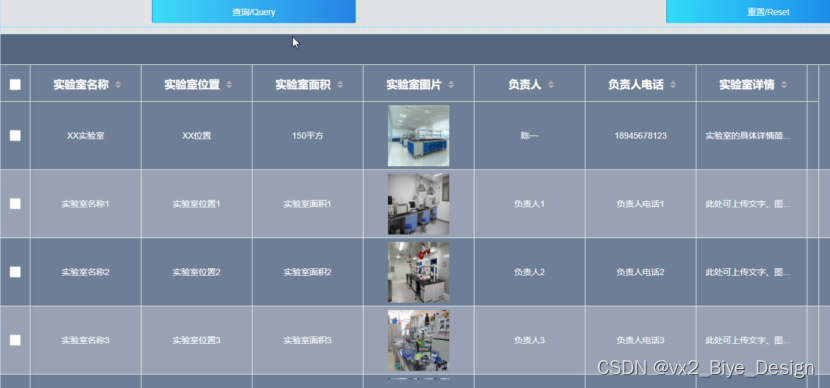Check the 实验室名称1 row checkbox

pos(15,204)
